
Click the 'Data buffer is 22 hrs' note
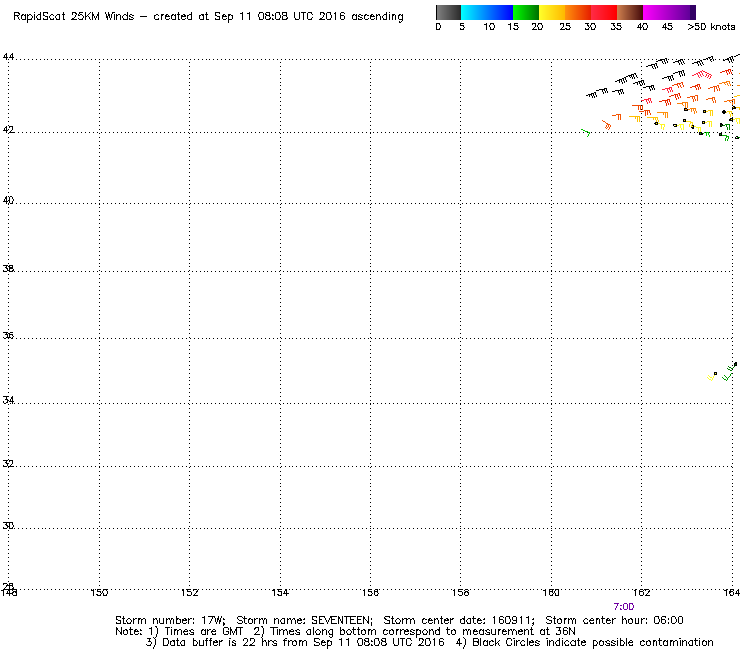coord(210,642)
